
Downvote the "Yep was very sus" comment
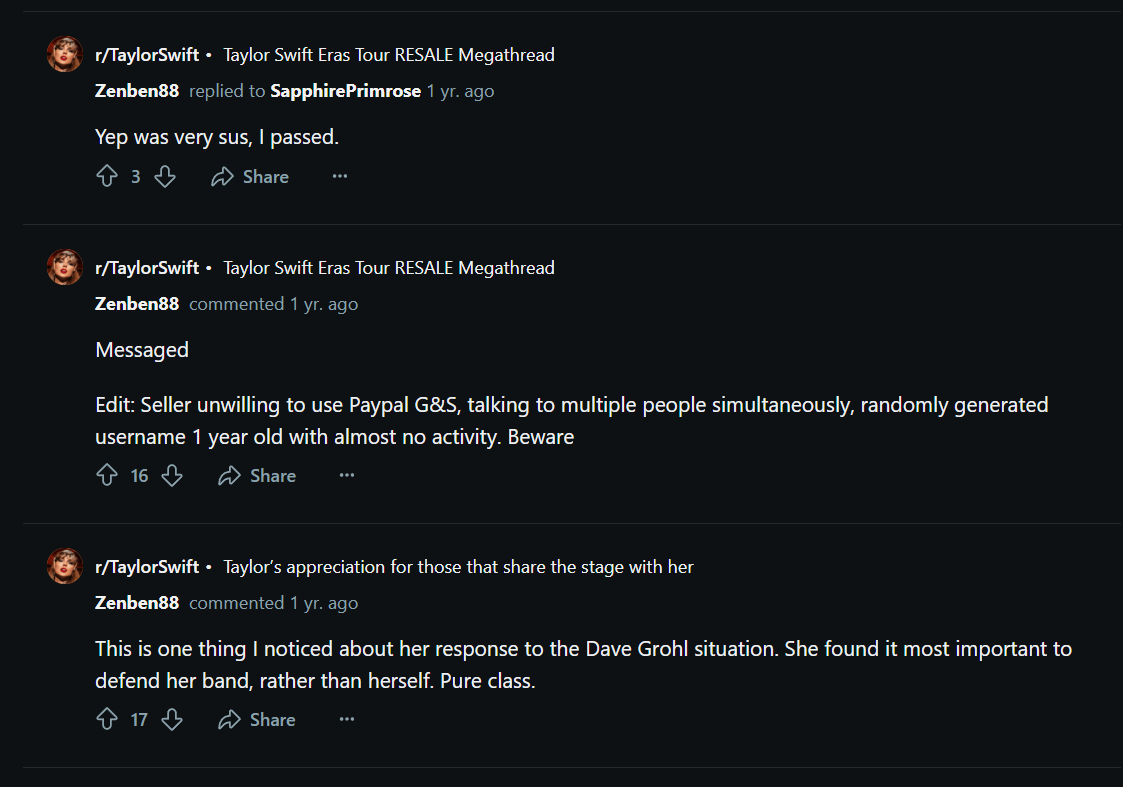[x=165, y=177]
